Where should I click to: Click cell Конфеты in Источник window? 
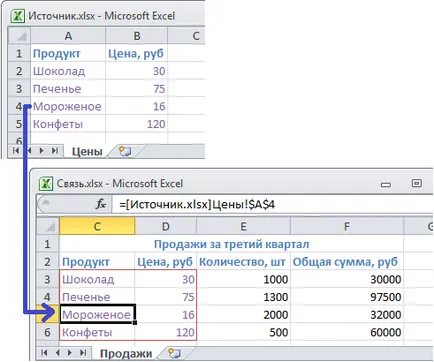68,124
